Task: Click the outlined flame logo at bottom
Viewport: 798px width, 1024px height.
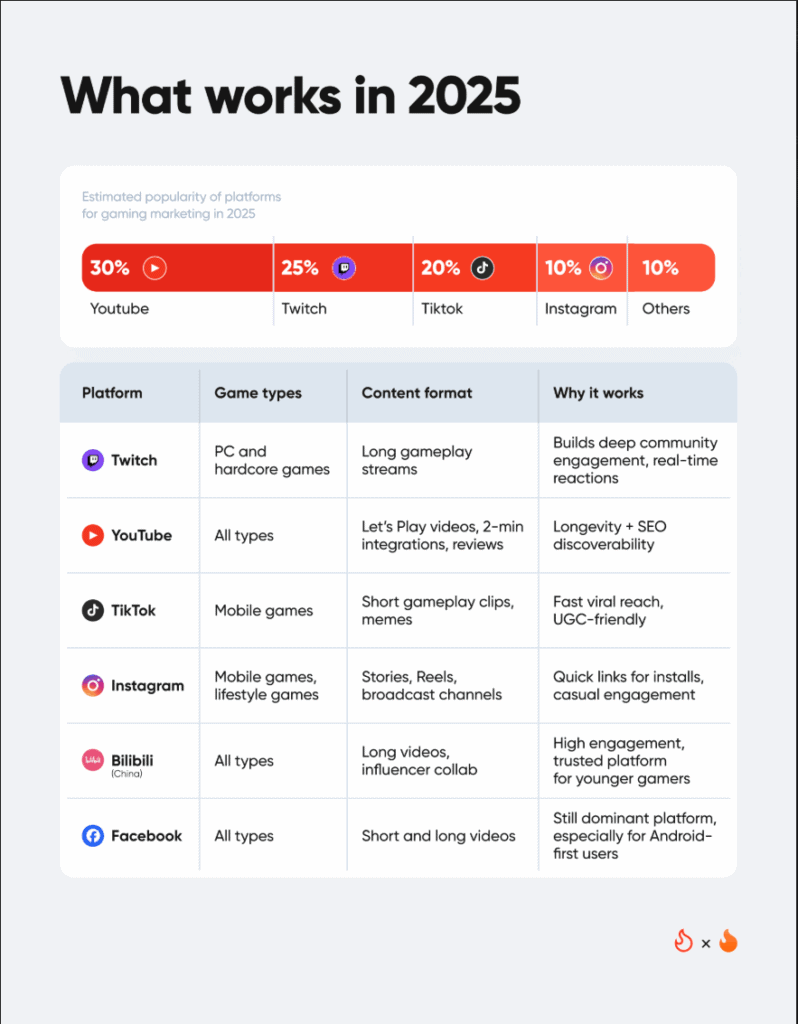Action: [684, 942]
